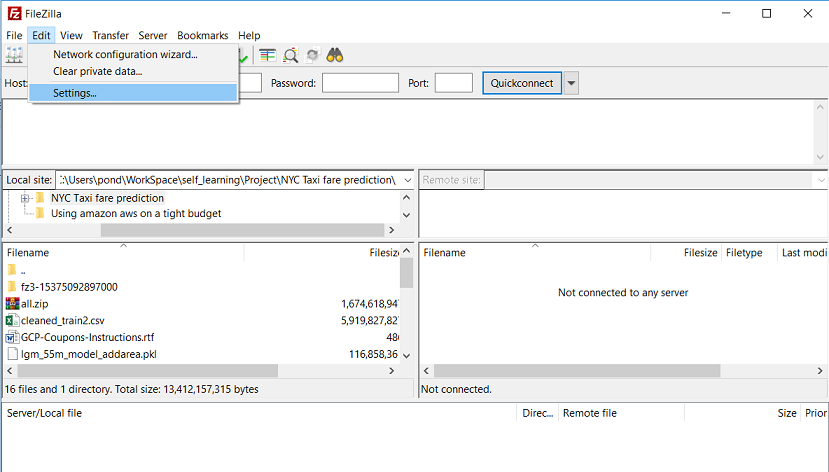Open the Server menu

(x=153, y=35)
